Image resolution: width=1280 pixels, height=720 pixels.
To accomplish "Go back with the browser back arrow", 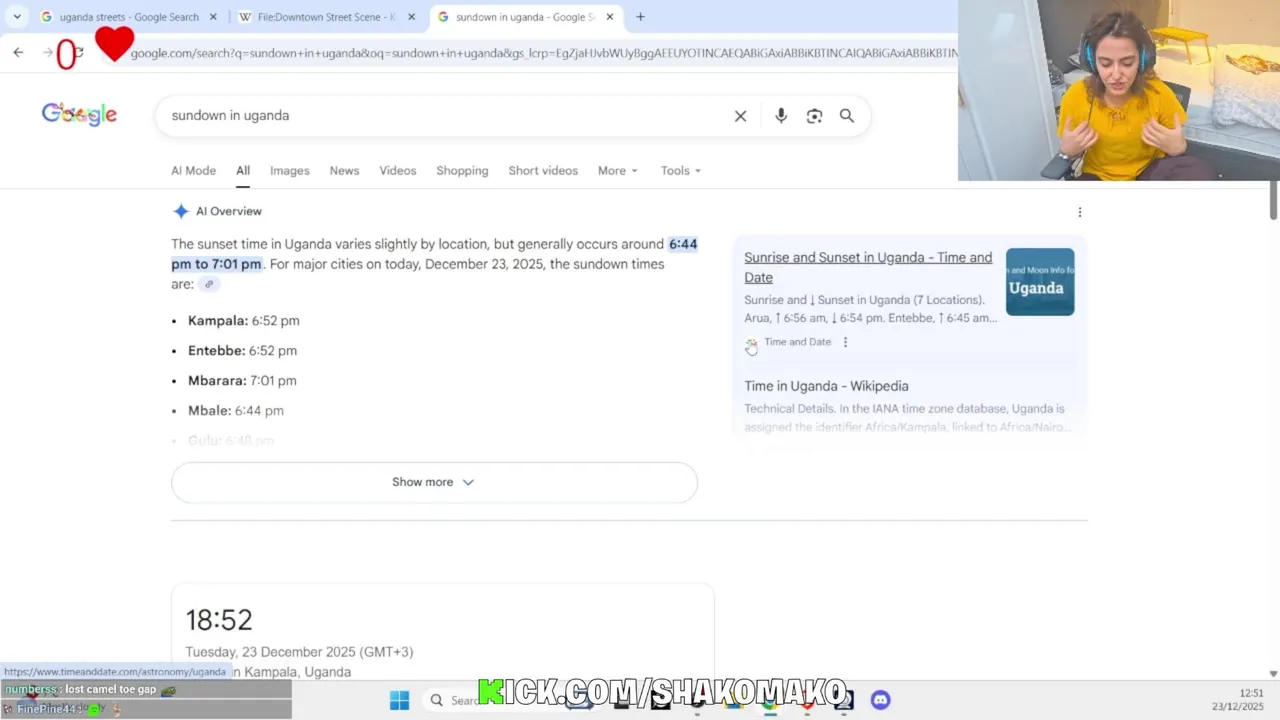I will point(18,52).
